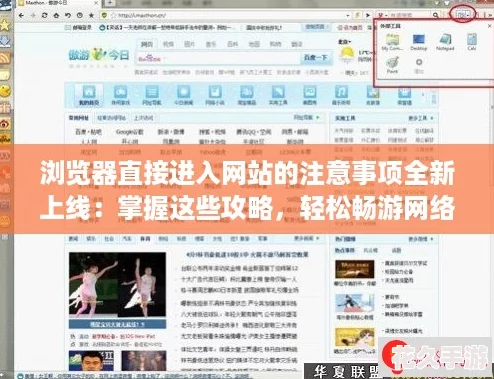The image size is (494, 379).
Task: Click the Refresh page icon in toolbar
Action: click(x=44, y=15)
